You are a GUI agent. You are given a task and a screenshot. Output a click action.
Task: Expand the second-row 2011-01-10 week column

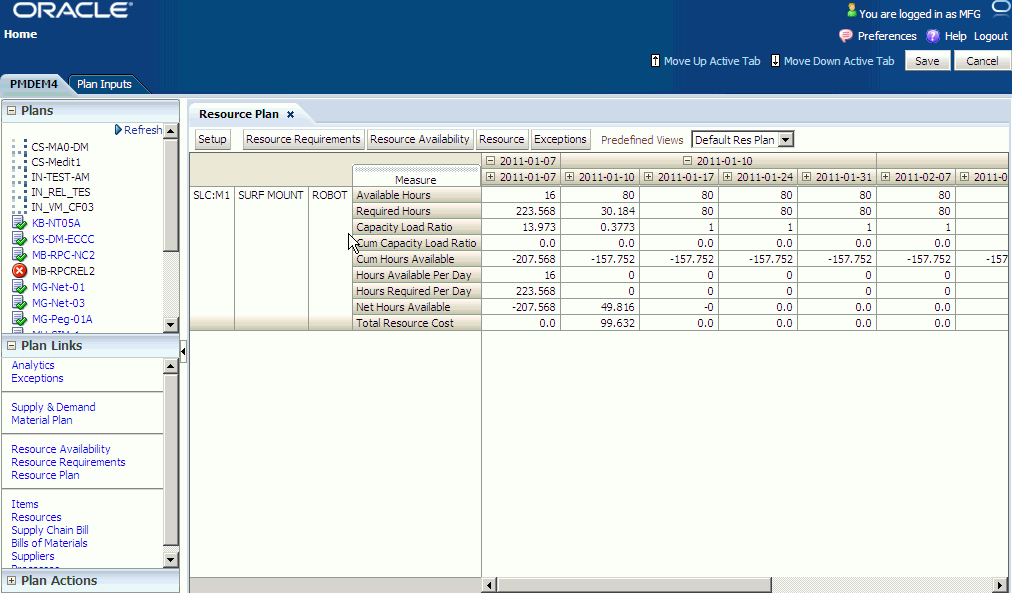[x=569, y=177]
